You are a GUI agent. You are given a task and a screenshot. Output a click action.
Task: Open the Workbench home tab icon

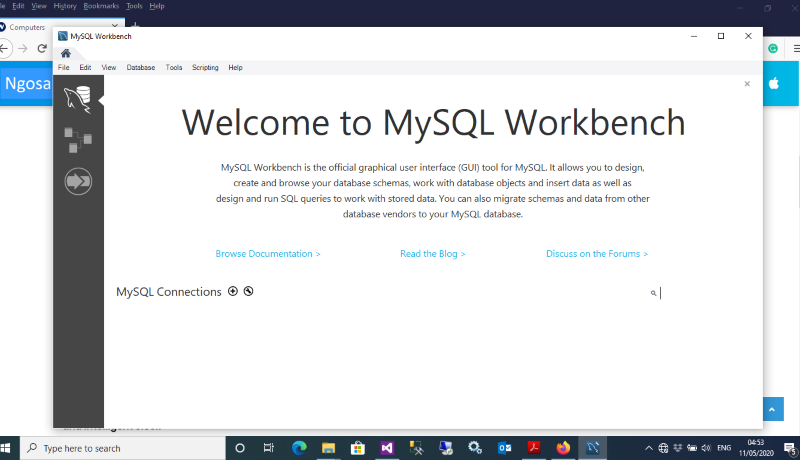(66, 53)
